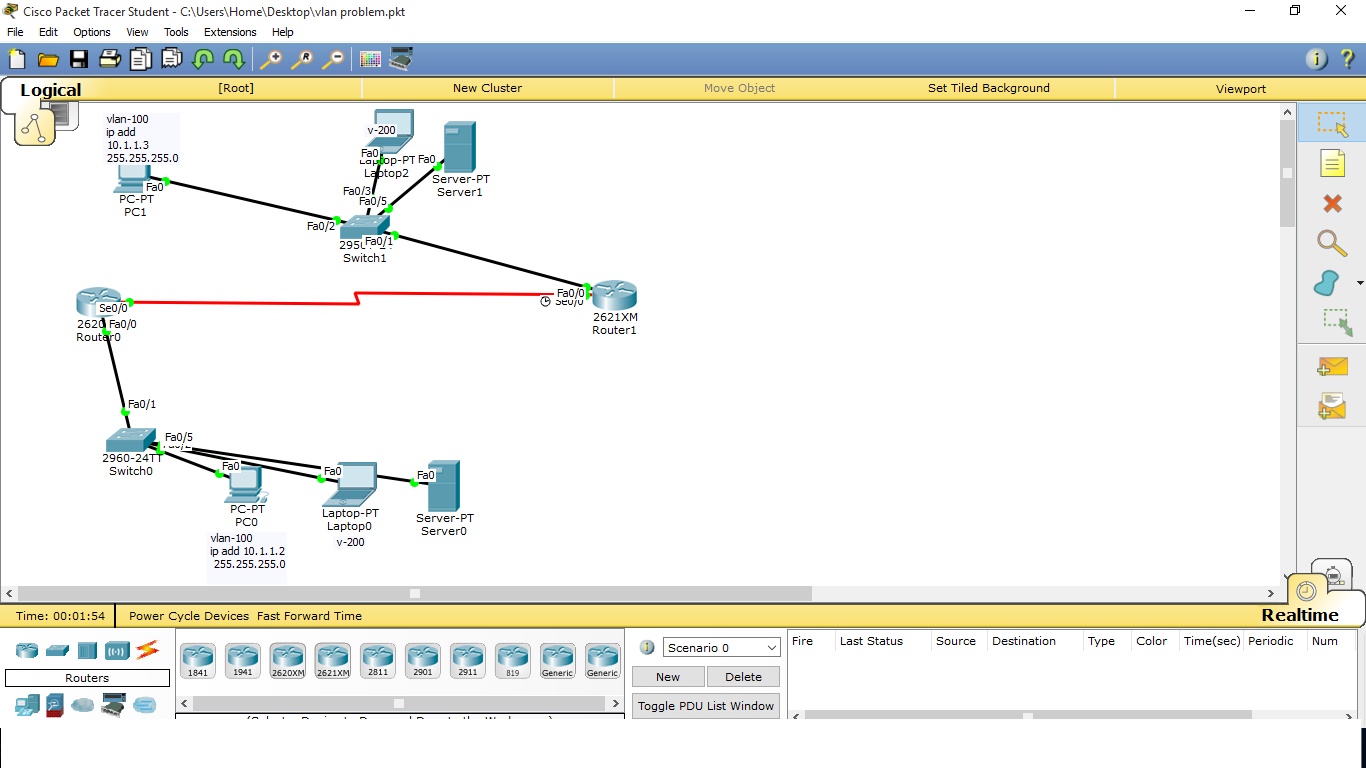Click Power Cycle Devices
The height and width of the screenshot is (768, 1366).
189,616
